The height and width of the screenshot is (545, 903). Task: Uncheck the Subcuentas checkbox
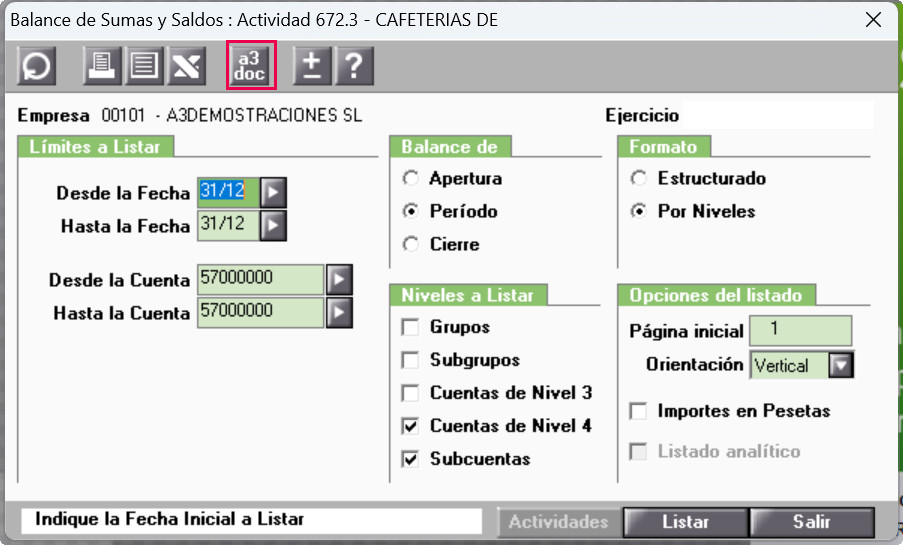[410, 459]
